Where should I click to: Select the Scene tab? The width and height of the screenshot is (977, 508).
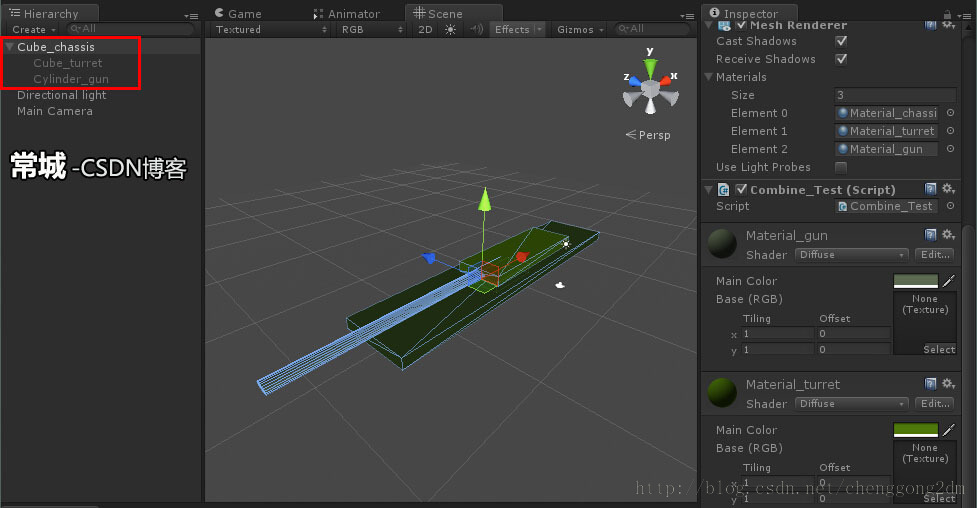453,14
